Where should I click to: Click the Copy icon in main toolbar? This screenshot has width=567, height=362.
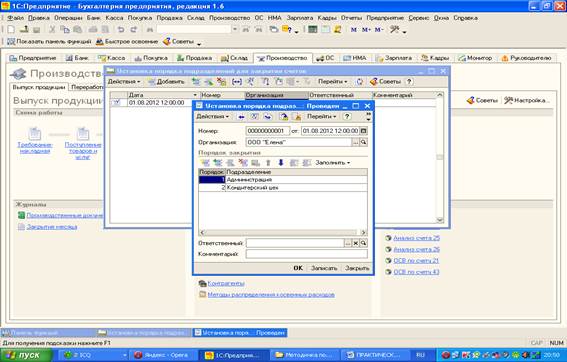tap(65, 30)
